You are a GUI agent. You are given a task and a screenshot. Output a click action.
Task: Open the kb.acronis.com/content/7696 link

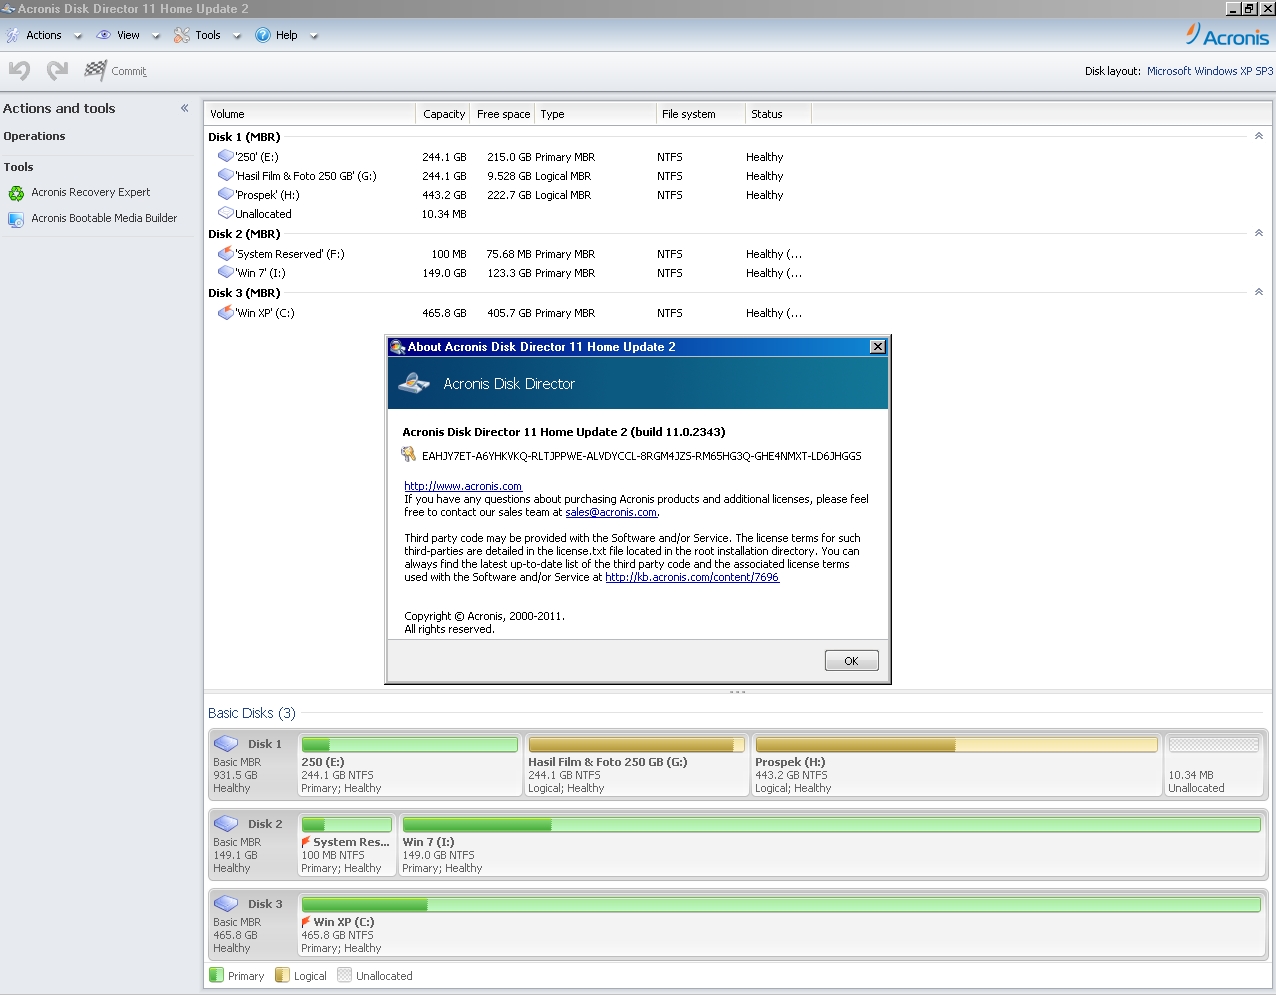pos(692,577)
